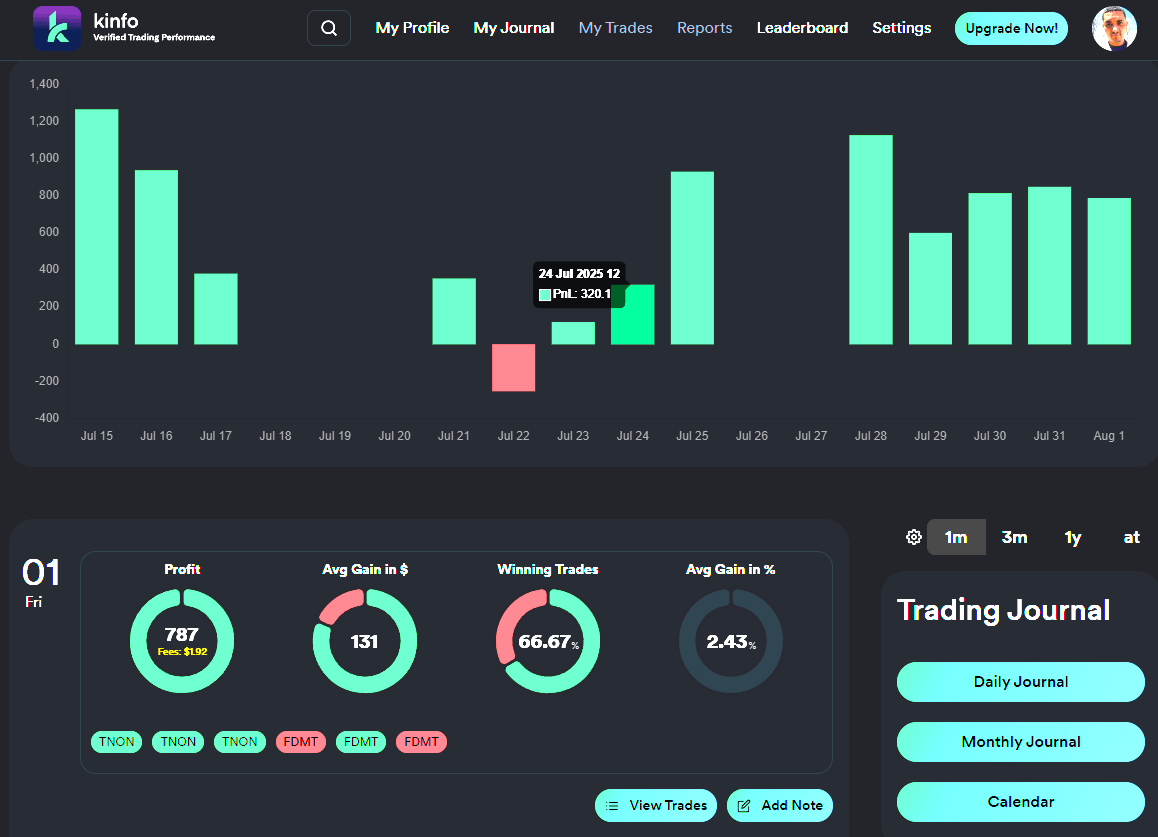This screenshot has width=1158, height=837.
Task: Click the Jul 29 PnL bar
Action: 931,289
